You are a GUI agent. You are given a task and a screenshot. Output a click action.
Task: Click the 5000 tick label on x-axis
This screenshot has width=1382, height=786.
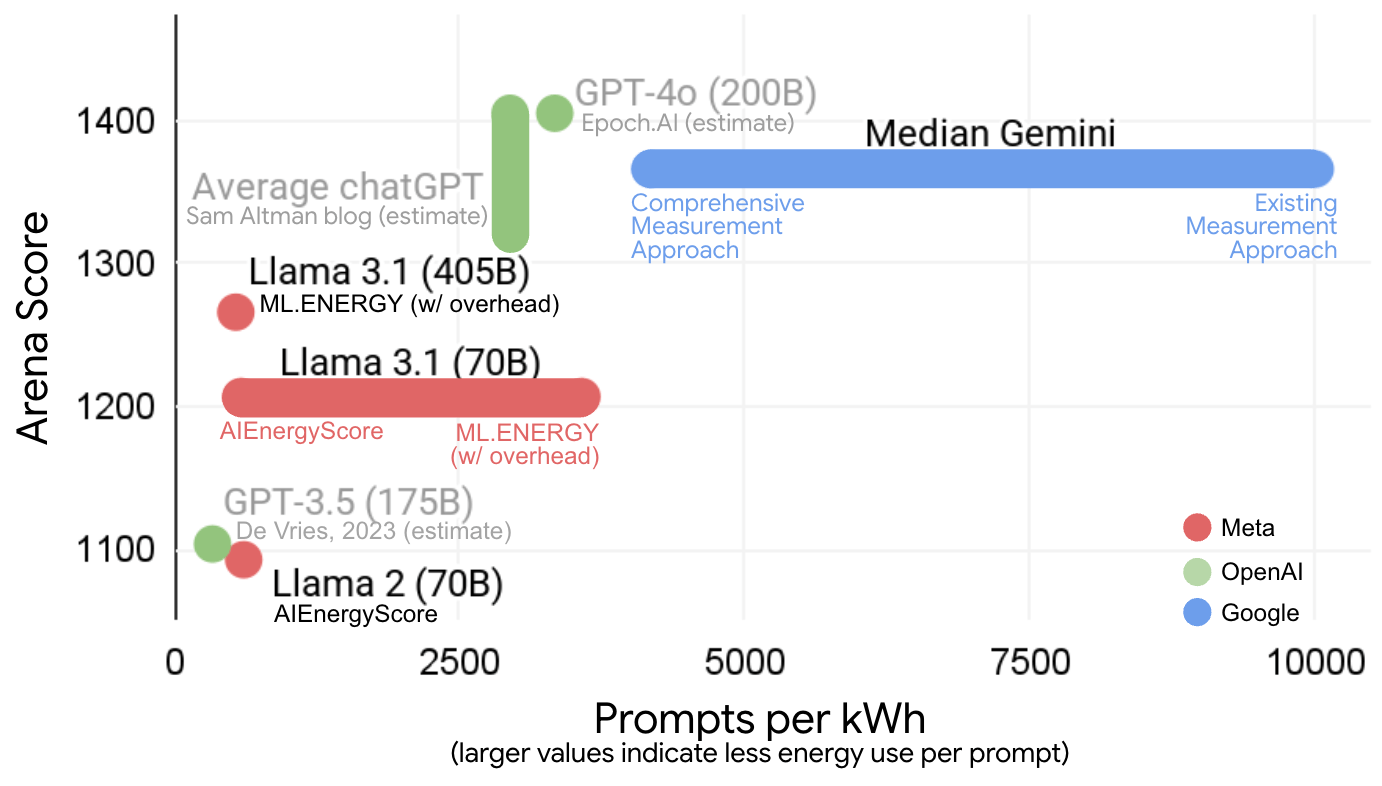(x=742, y=662)
